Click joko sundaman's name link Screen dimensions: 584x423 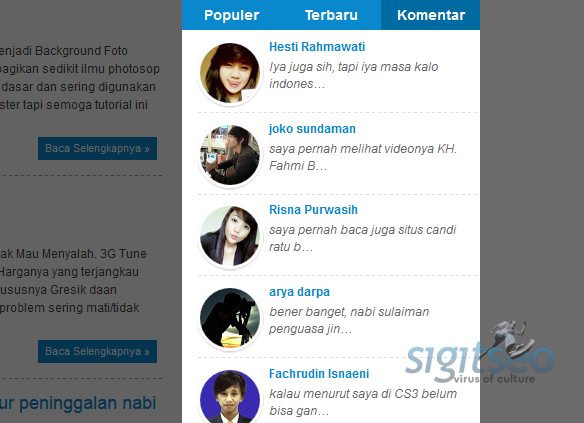click(x=312, y=129)
